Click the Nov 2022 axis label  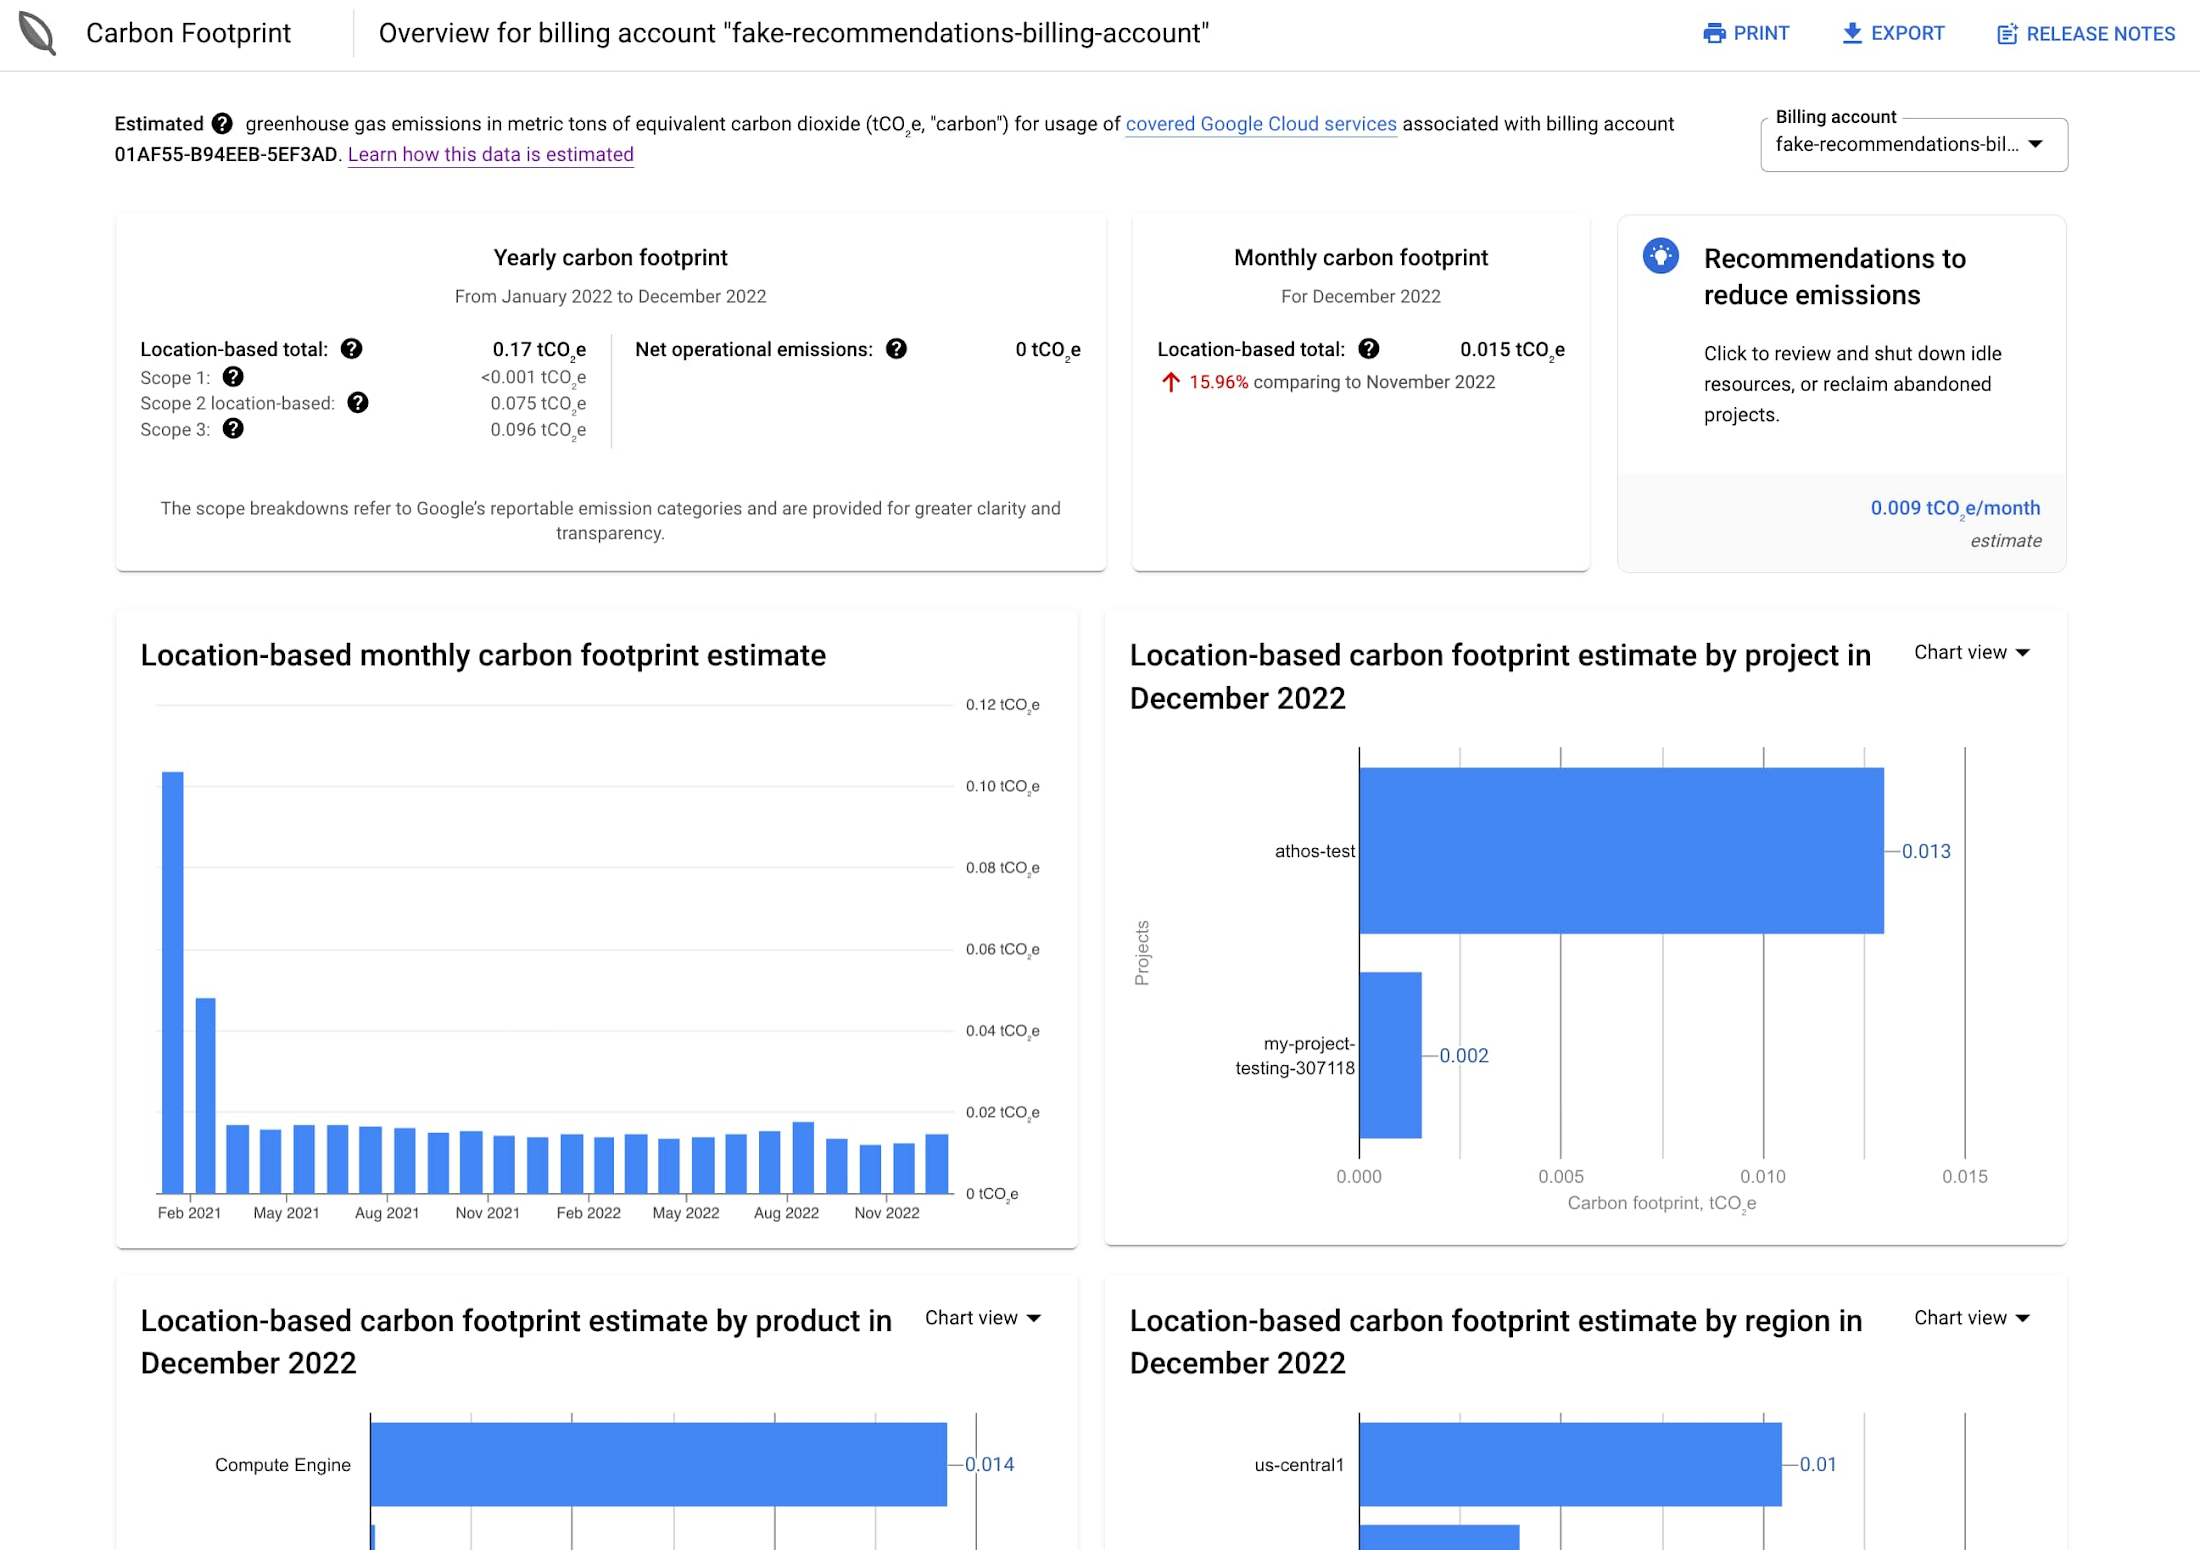886,1212
